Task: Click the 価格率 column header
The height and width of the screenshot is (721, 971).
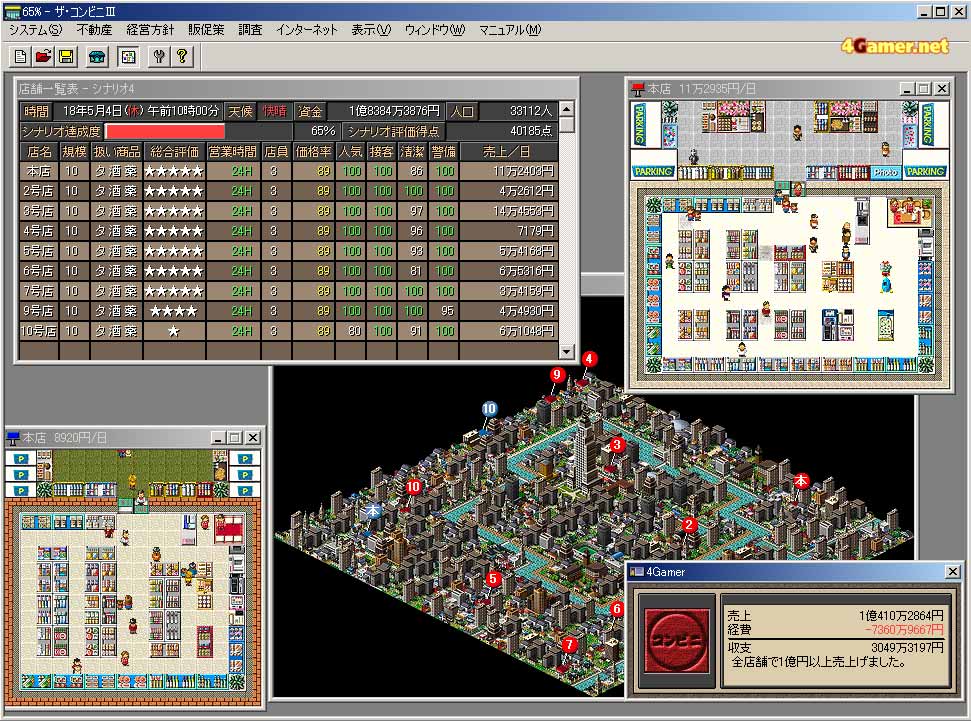Action: tap(313, 151)
